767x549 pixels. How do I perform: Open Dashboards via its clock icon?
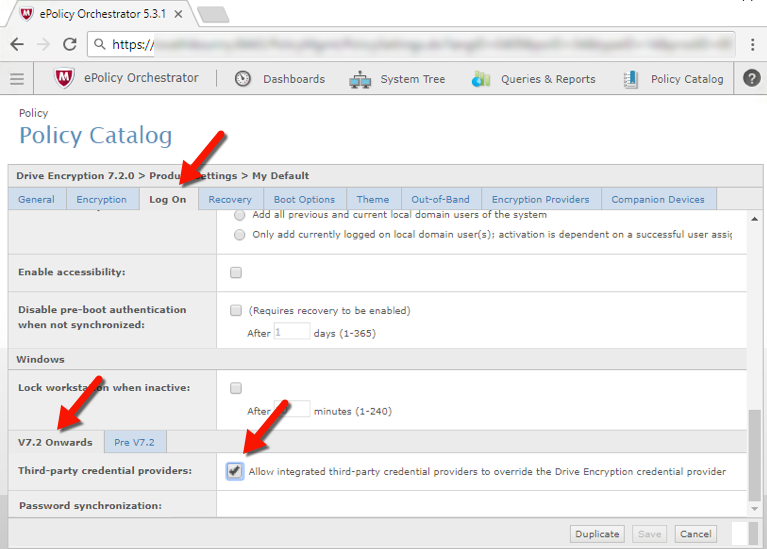click(243, 78)
